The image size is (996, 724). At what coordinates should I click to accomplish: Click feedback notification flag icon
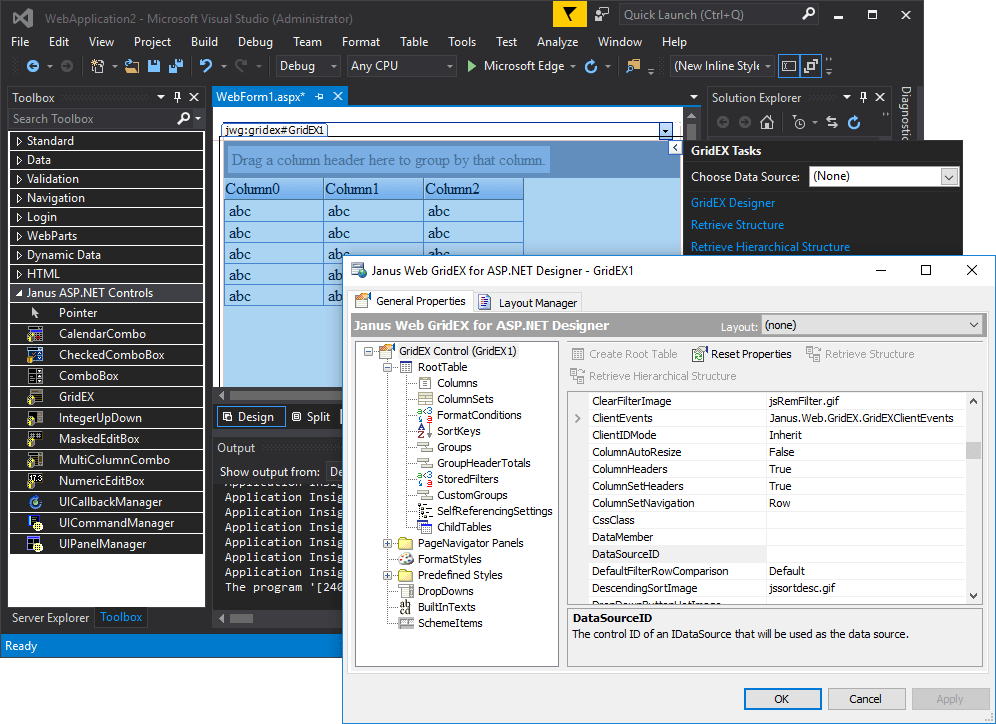[570, 15]
